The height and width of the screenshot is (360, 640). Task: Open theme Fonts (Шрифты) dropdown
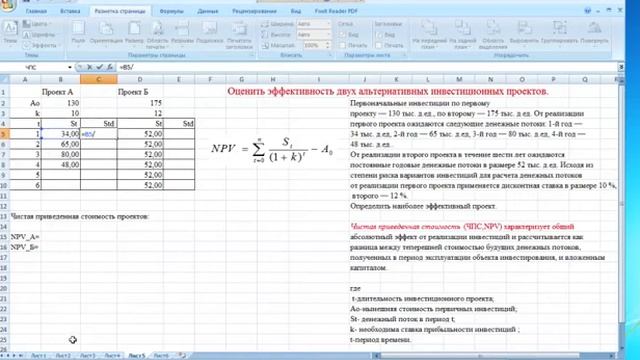click(x=39, y=35)
